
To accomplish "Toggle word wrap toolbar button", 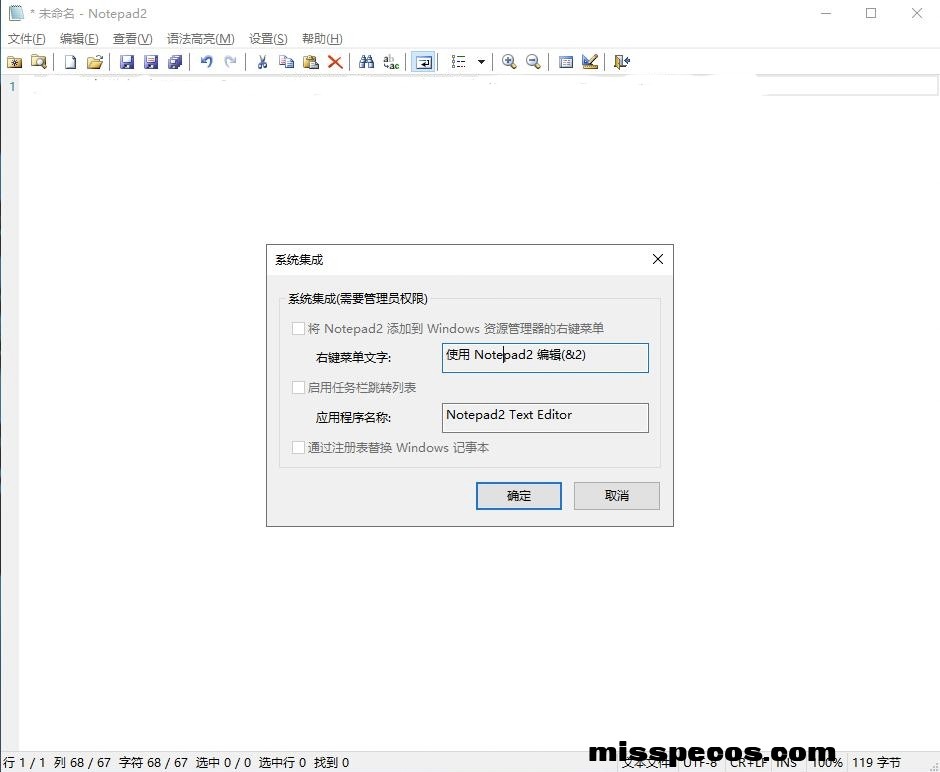I will tap(423, 62).
